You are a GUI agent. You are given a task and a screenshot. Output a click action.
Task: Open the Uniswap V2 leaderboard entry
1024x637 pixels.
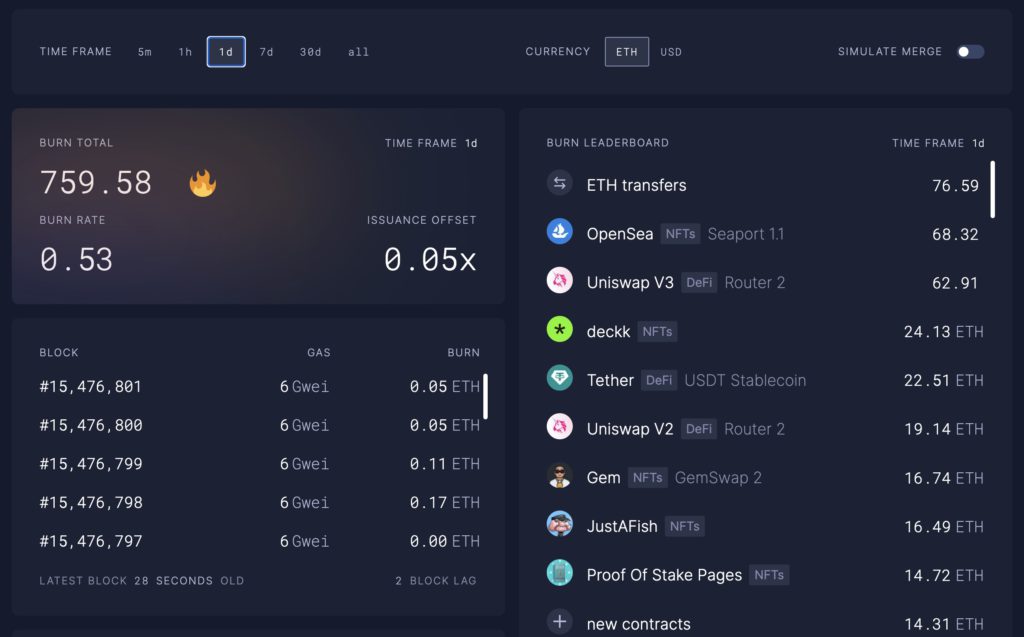[765, 429]
